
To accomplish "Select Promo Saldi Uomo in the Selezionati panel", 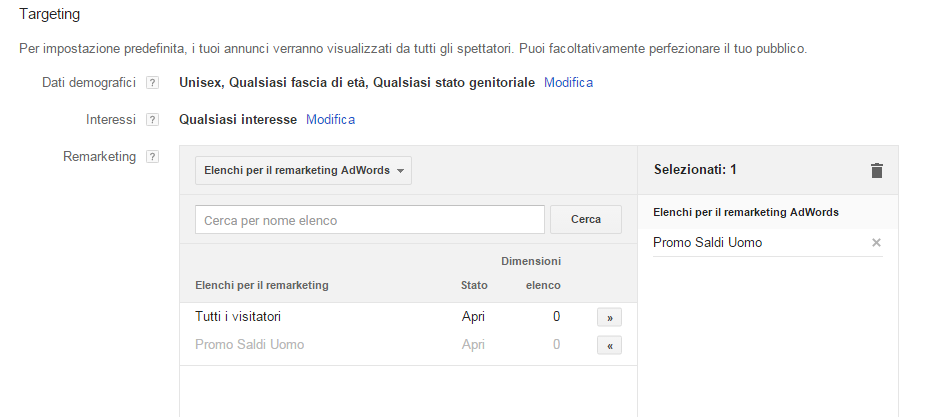I will coord(707,242).
